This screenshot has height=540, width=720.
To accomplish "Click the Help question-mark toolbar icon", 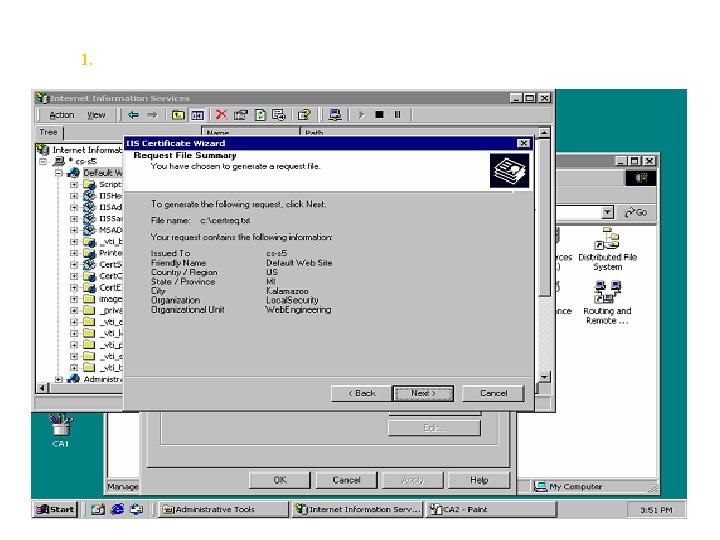I will tap(304, 115).
